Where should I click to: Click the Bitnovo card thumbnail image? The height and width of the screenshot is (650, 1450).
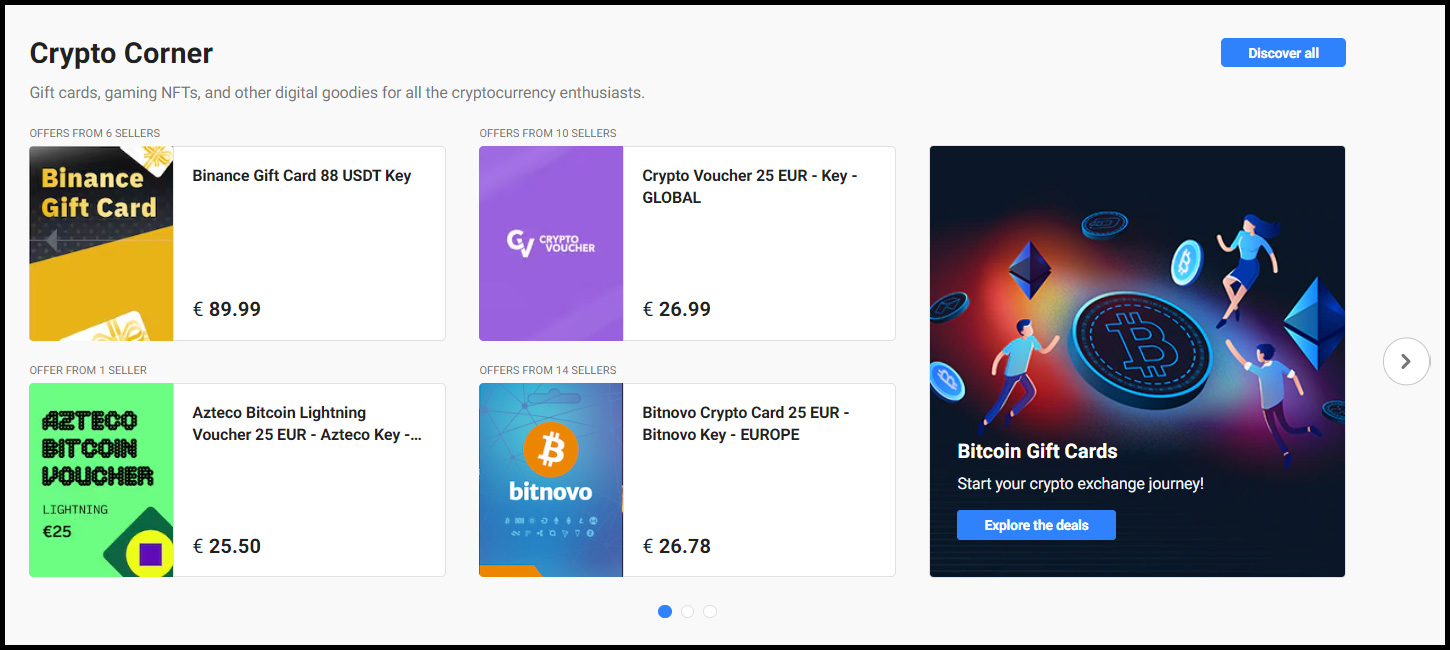(x=551, y=480)
